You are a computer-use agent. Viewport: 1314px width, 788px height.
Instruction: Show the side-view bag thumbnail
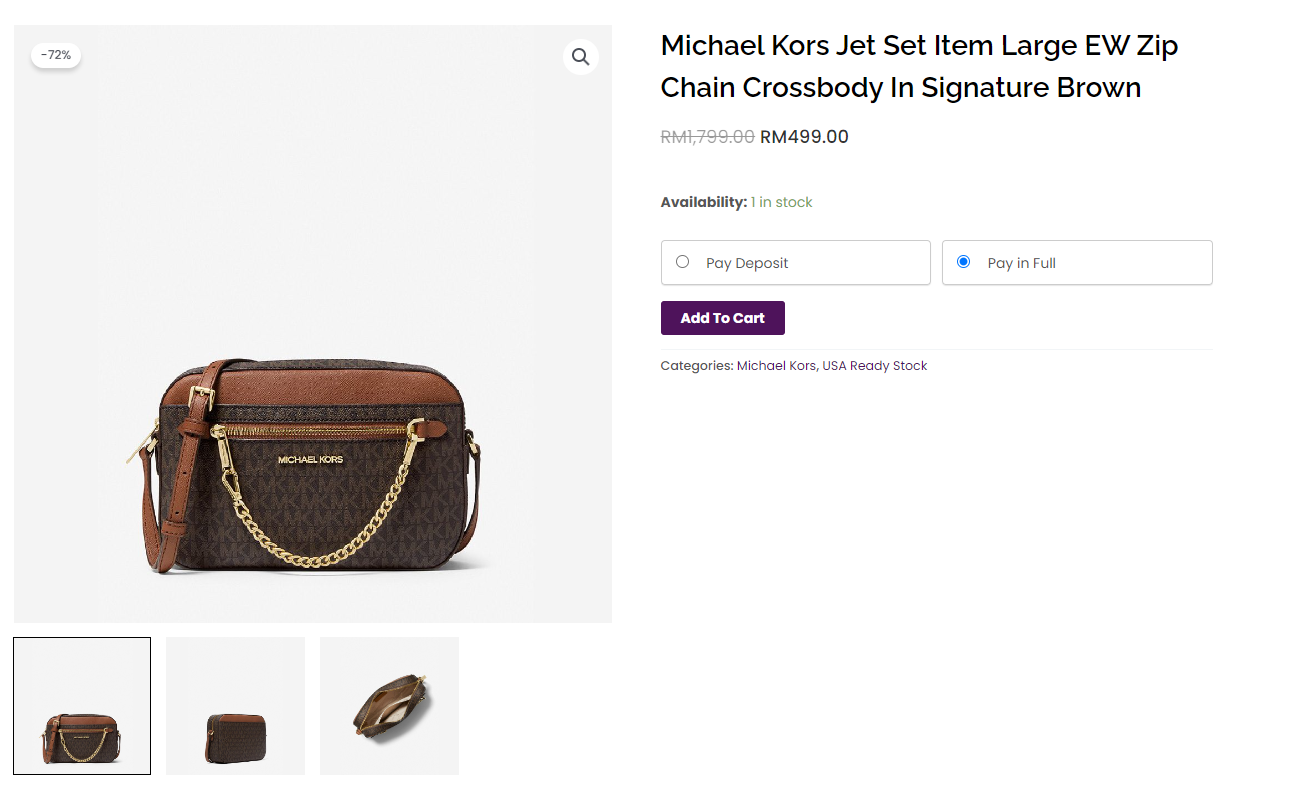coord(235,706)
